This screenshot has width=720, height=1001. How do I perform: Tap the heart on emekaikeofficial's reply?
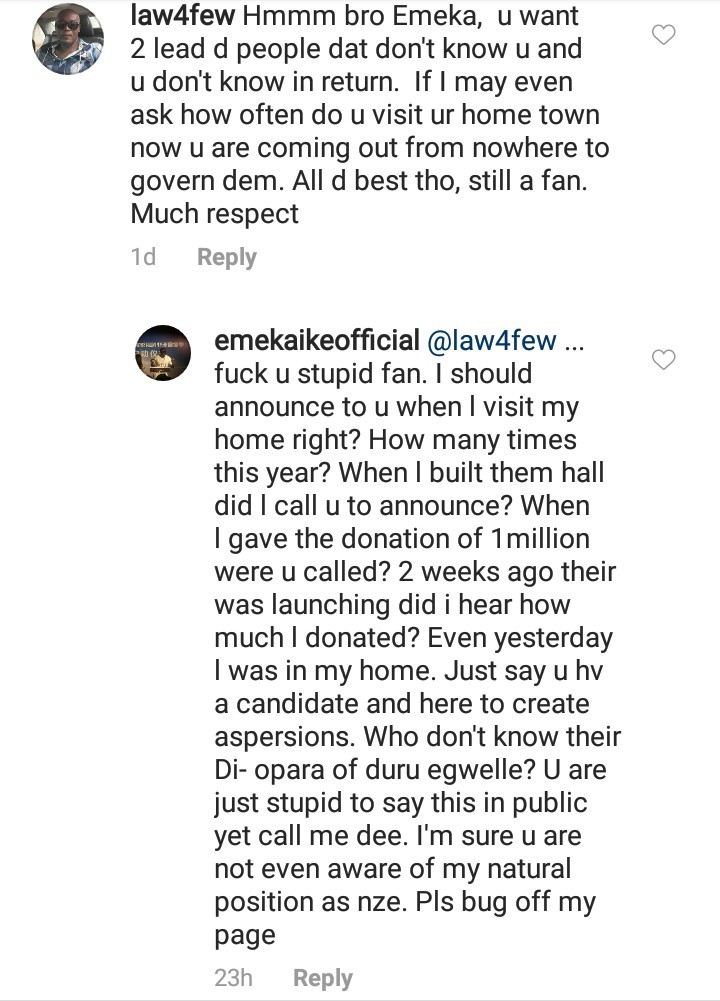(663, 359)
